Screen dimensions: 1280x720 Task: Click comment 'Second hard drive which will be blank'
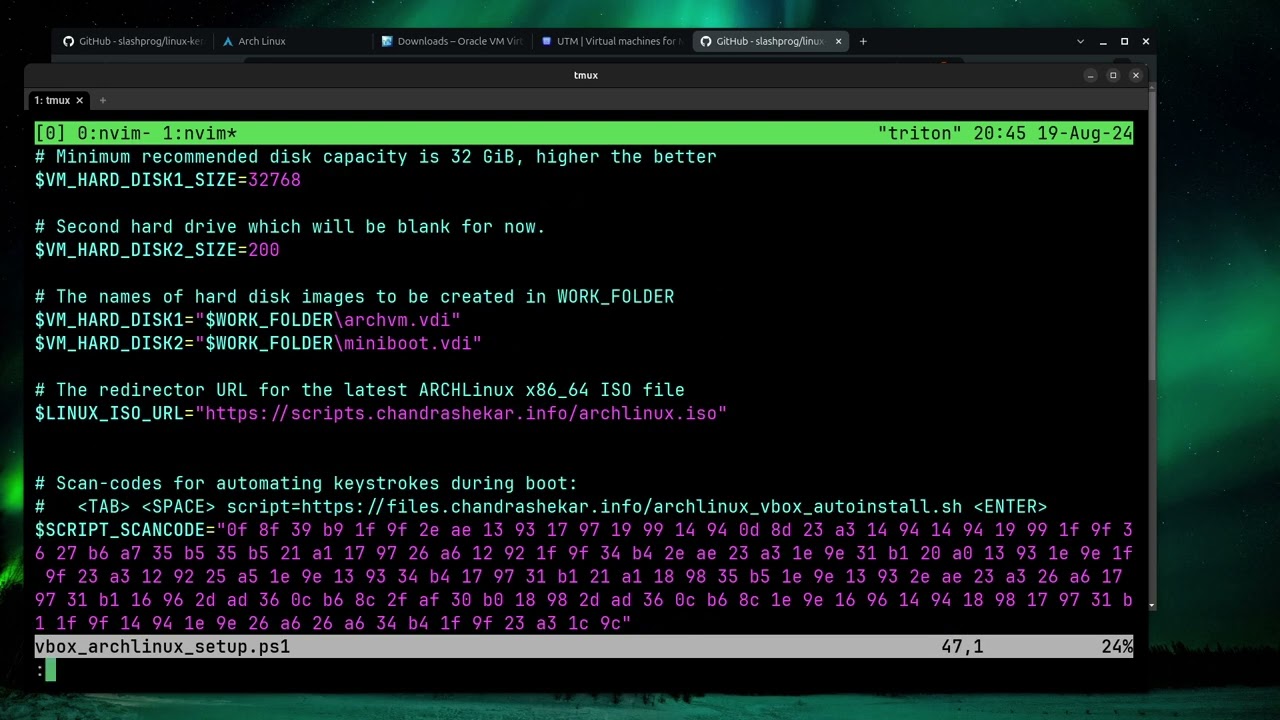[291, 227]
